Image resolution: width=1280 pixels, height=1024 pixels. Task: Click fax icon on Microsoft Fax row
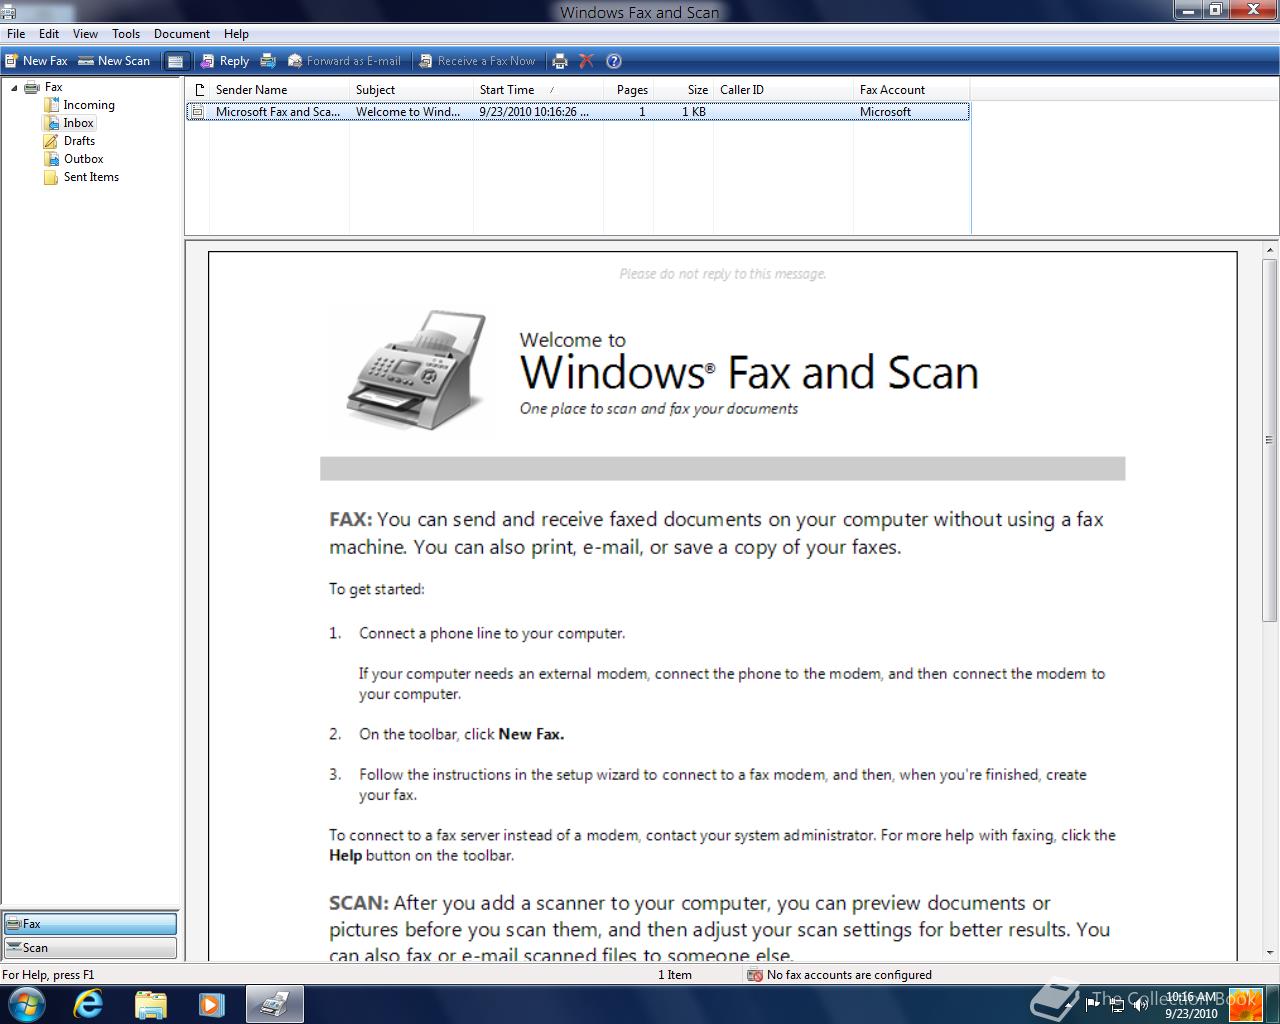pos(198,112)
